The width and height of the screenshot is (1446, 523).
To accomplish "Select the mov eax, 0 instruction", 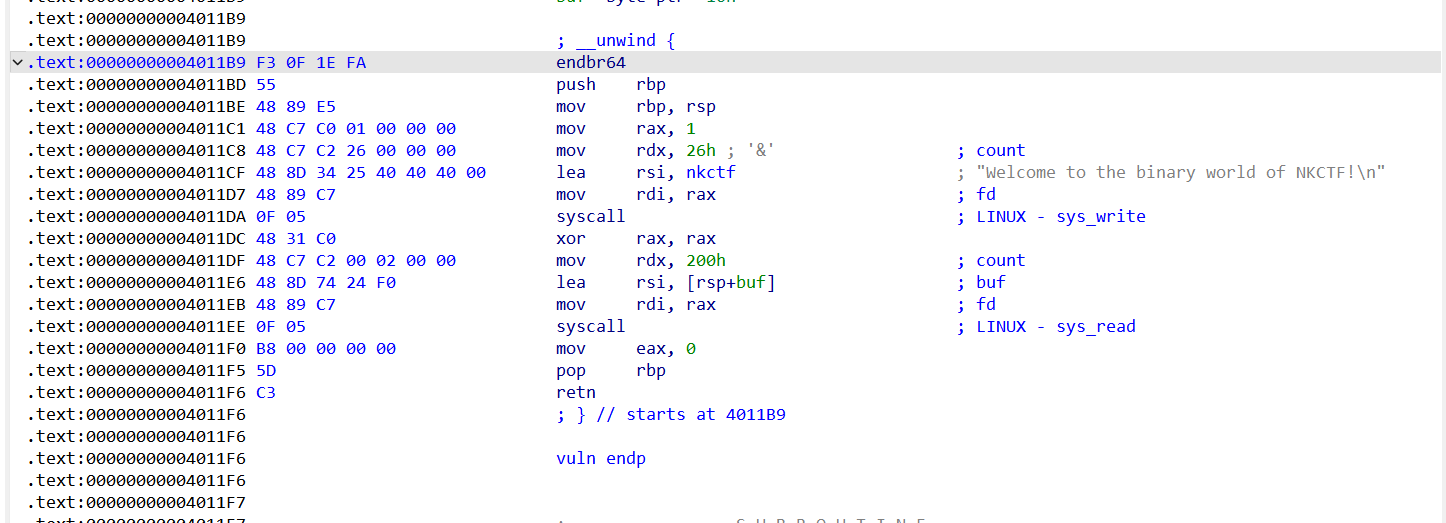I will click(625, 348).
